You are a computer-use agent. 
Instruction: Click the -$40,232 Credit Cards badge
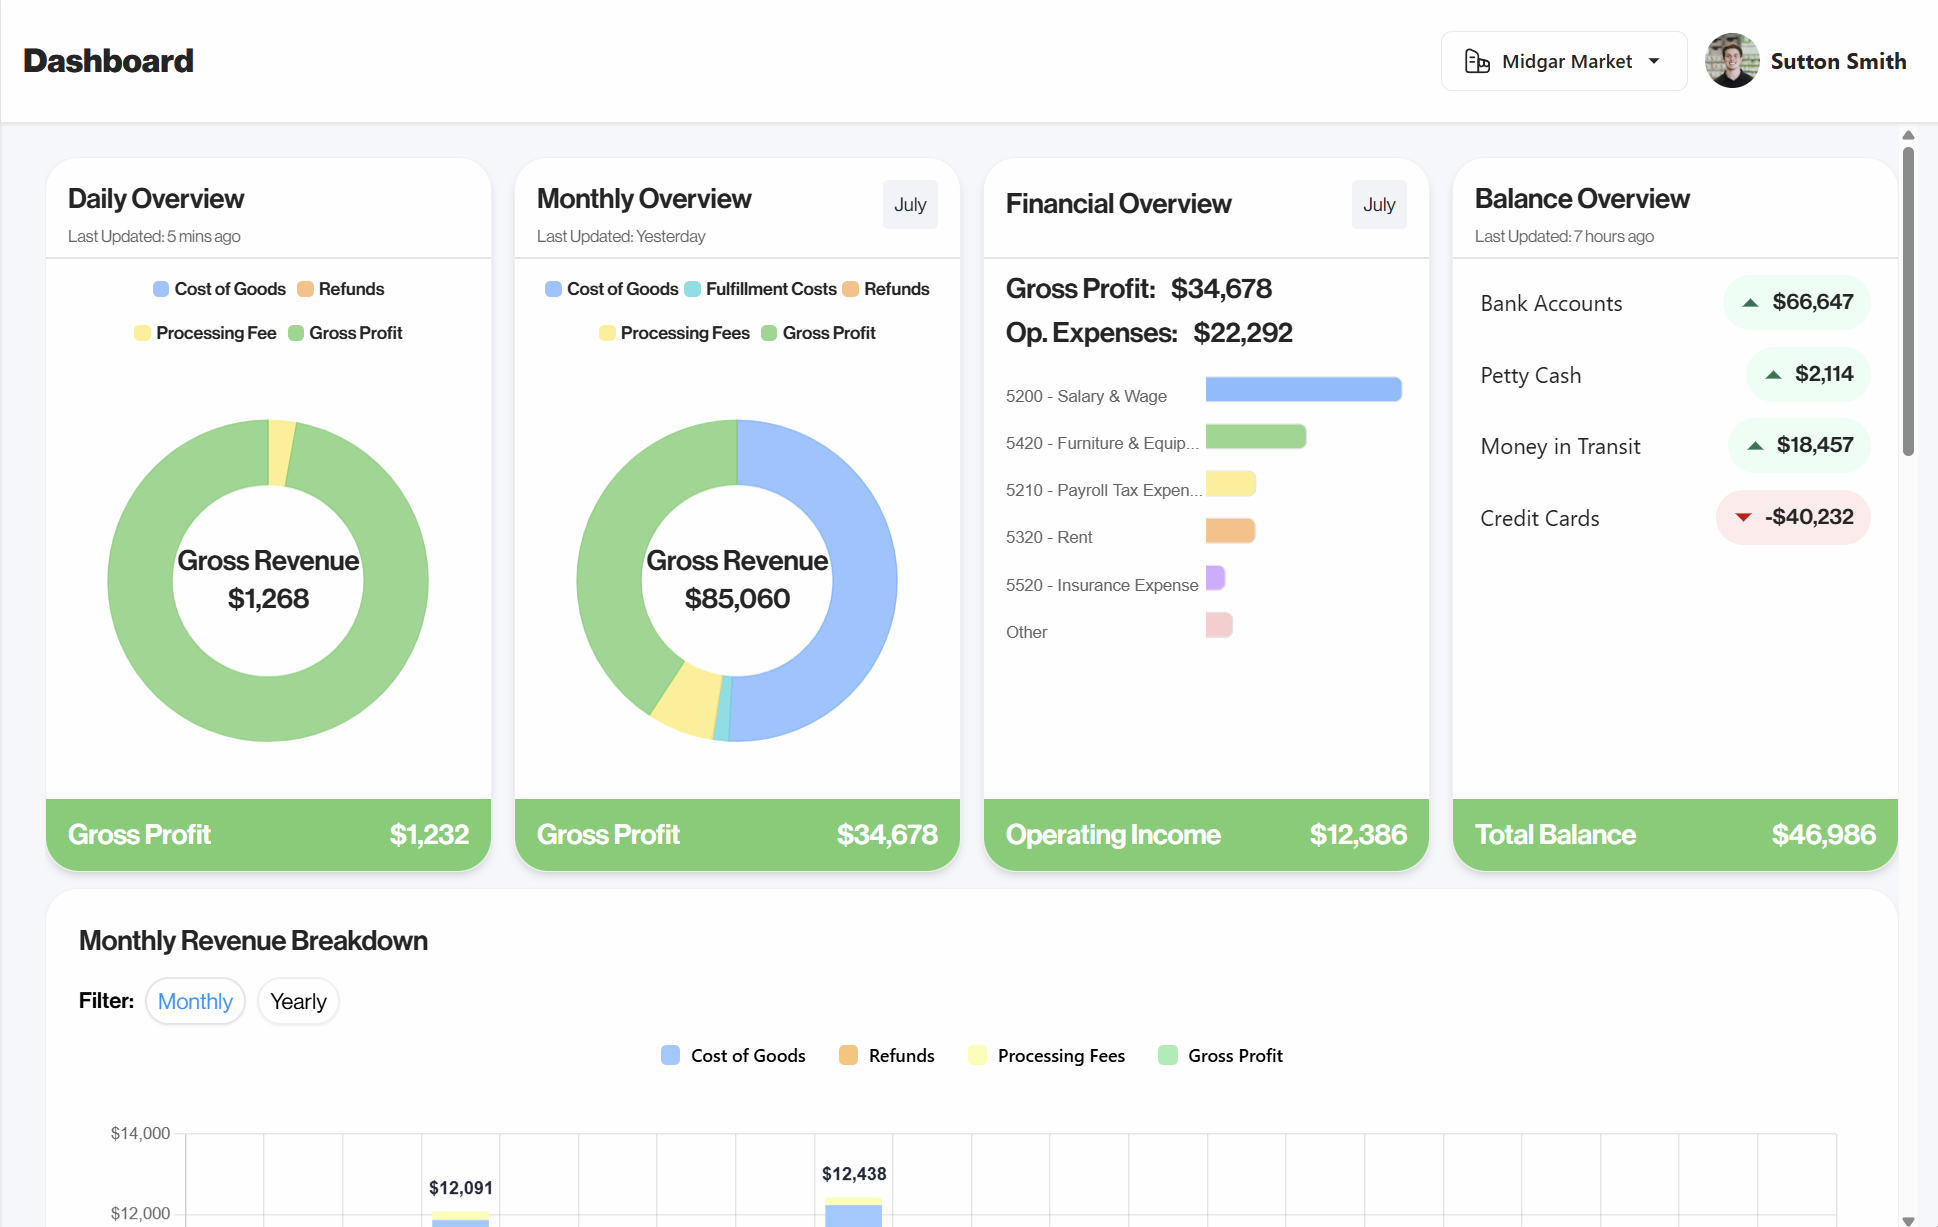[x=1793, y=517]
